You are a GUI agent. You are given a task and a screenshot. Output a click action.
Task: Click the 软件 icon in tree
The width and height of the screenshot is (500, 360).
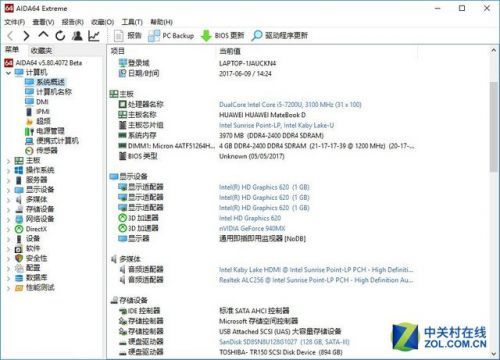(19, 249)
